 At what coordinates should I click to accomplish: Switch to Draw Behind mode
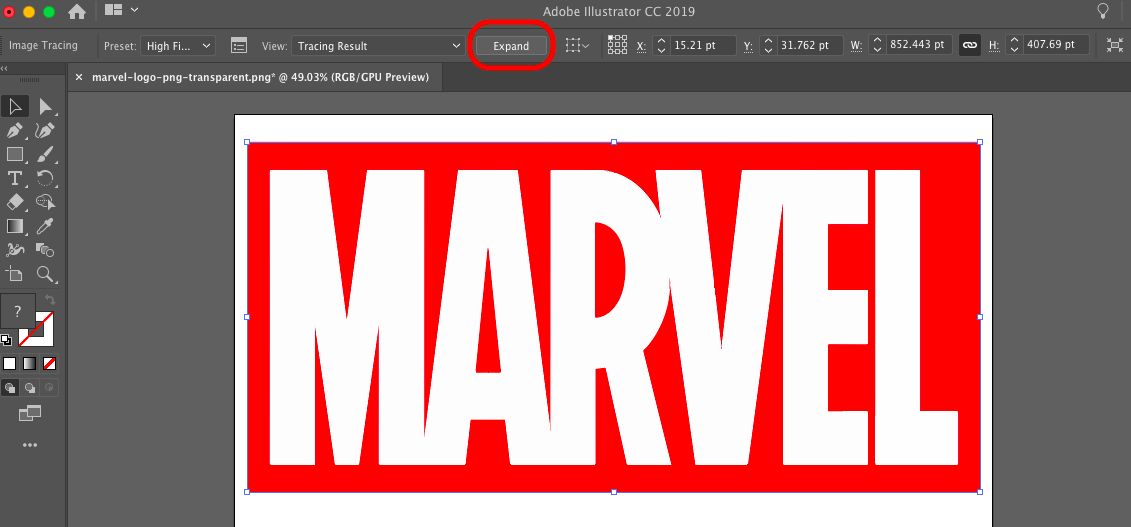tap(30, 388)
